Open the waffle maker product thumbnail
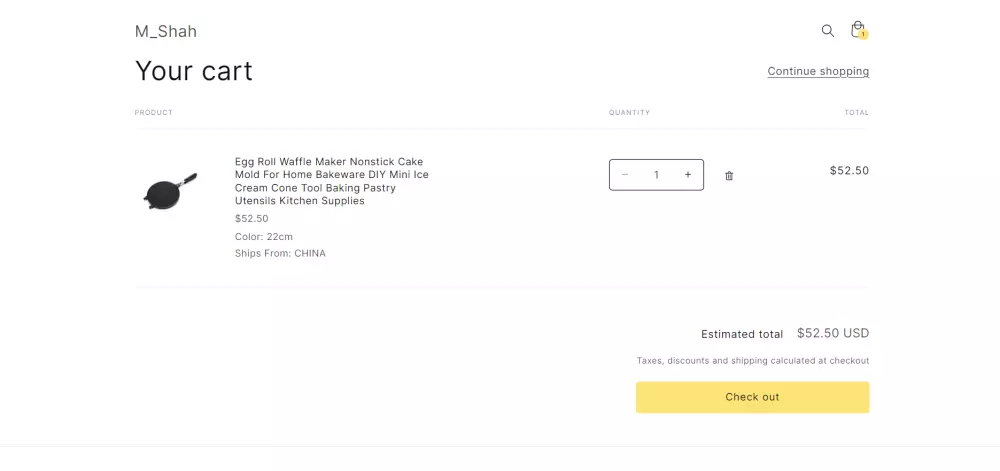This screenshot has width=1000, height=471. [x=171, y=190]
